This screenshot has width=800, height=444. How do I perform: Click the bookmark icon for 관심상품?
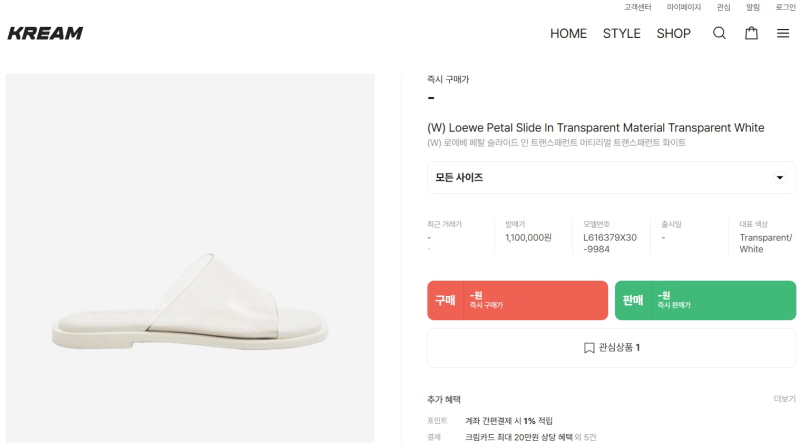click(x=589, y=348)
